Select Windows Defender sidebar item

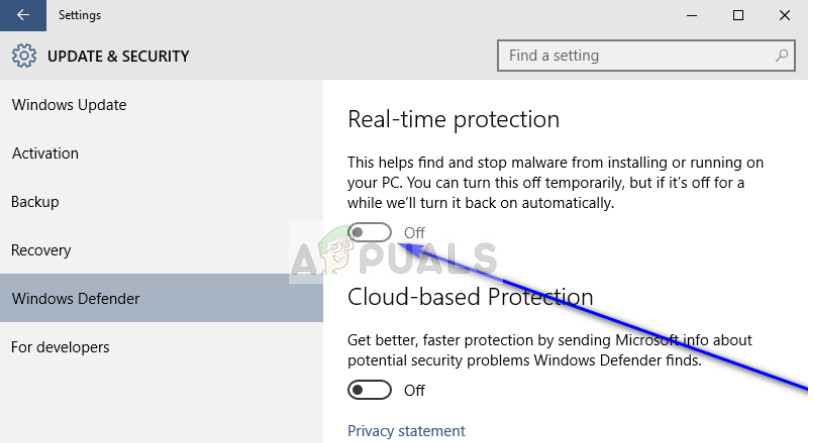161,298
